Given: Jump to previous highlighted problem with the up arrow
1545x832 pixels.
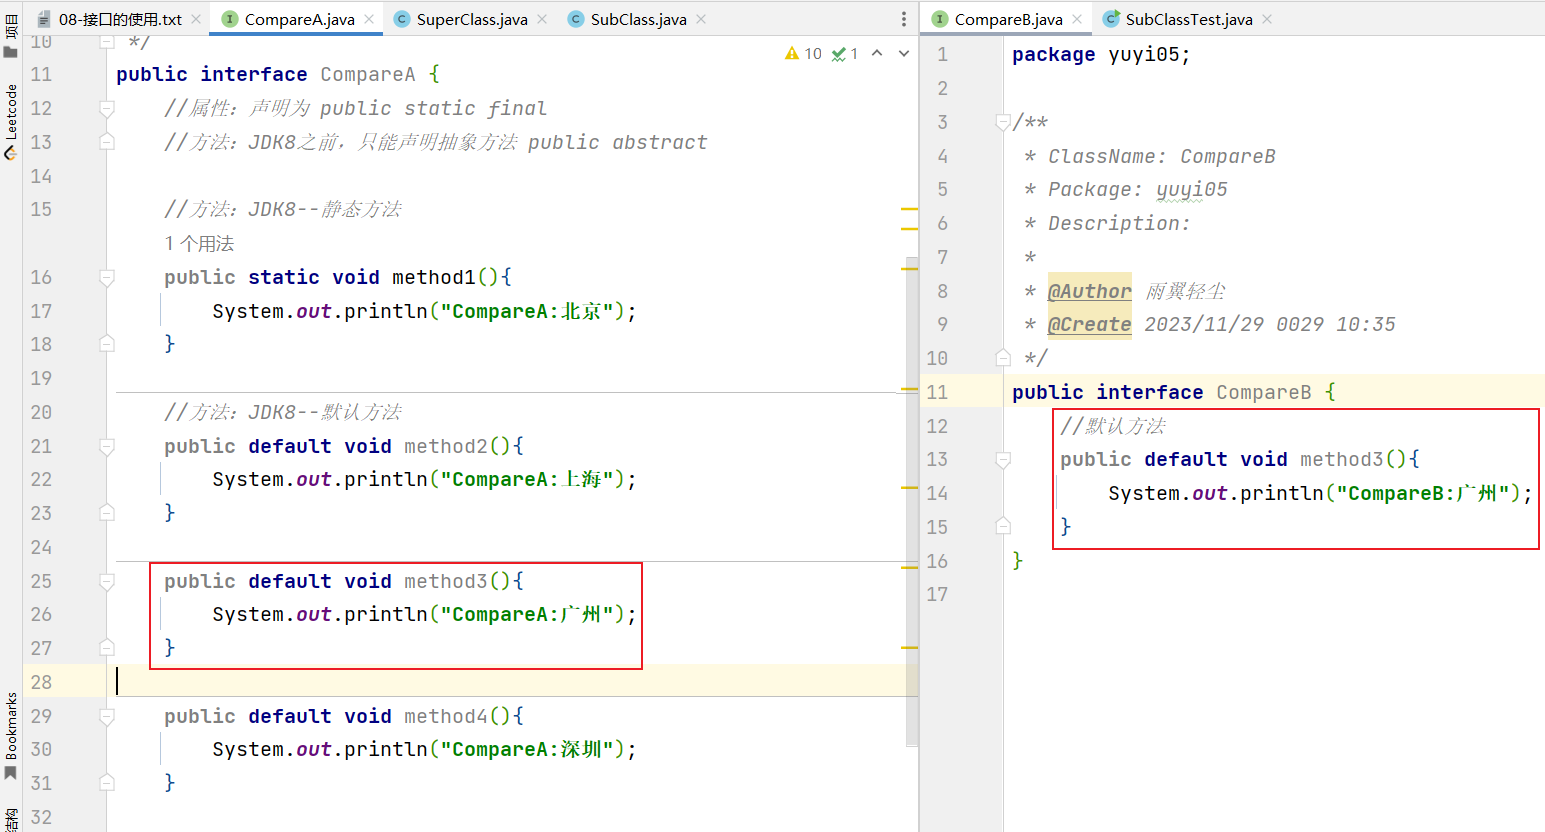Looking at the screenshot, I should coord(877,53).
